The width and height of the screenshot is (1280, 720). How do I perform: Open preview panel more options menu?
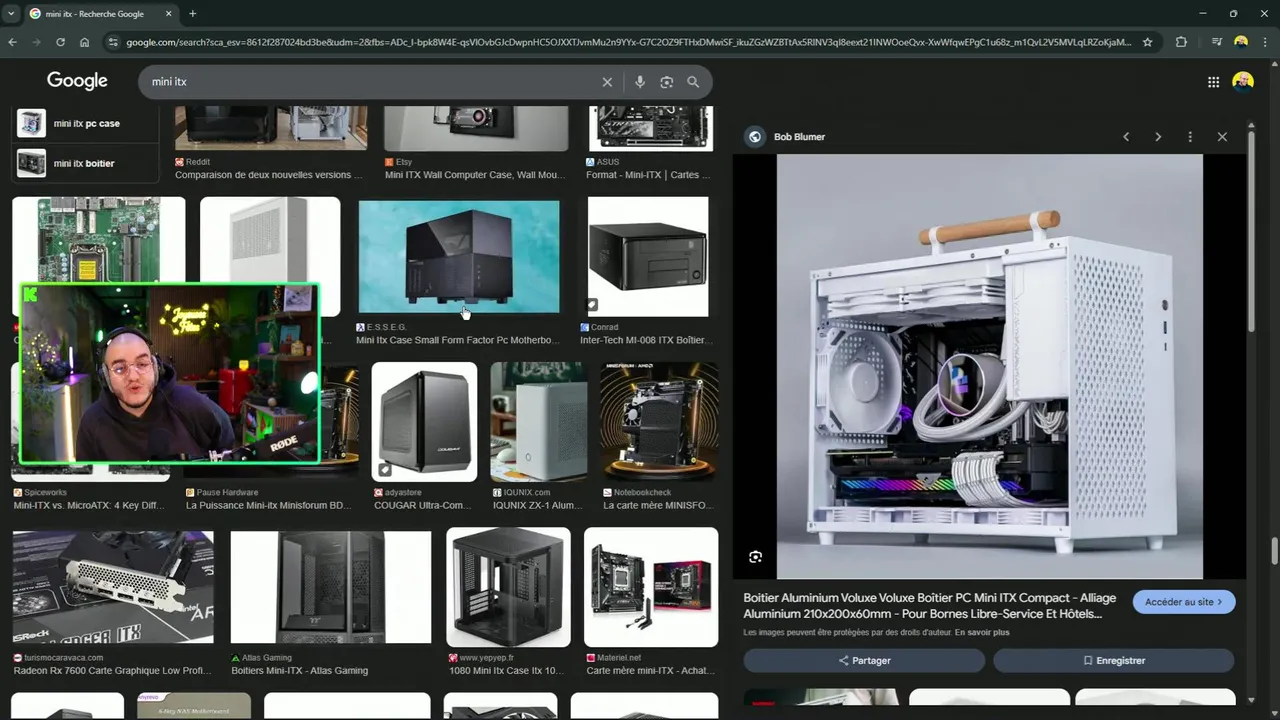pos(1190,137)
